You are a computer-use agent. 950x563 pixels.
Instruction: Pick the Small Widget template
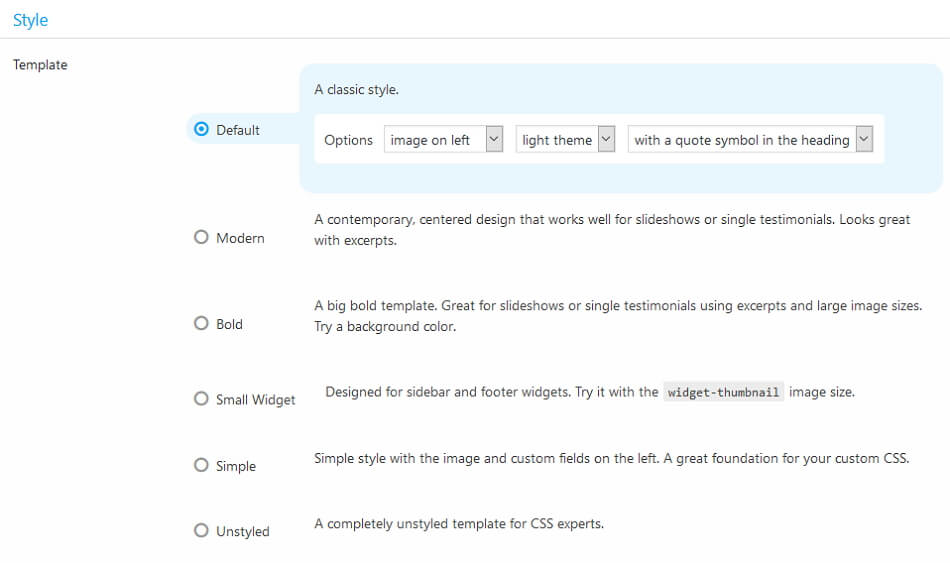click(x=201, y=399)
